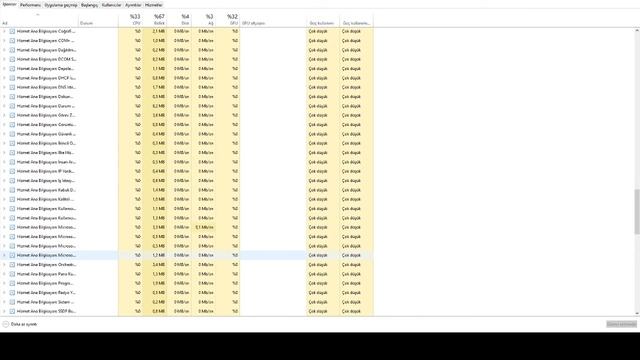
Task: Select the DHCP service host icon
Action: point(12,78)
